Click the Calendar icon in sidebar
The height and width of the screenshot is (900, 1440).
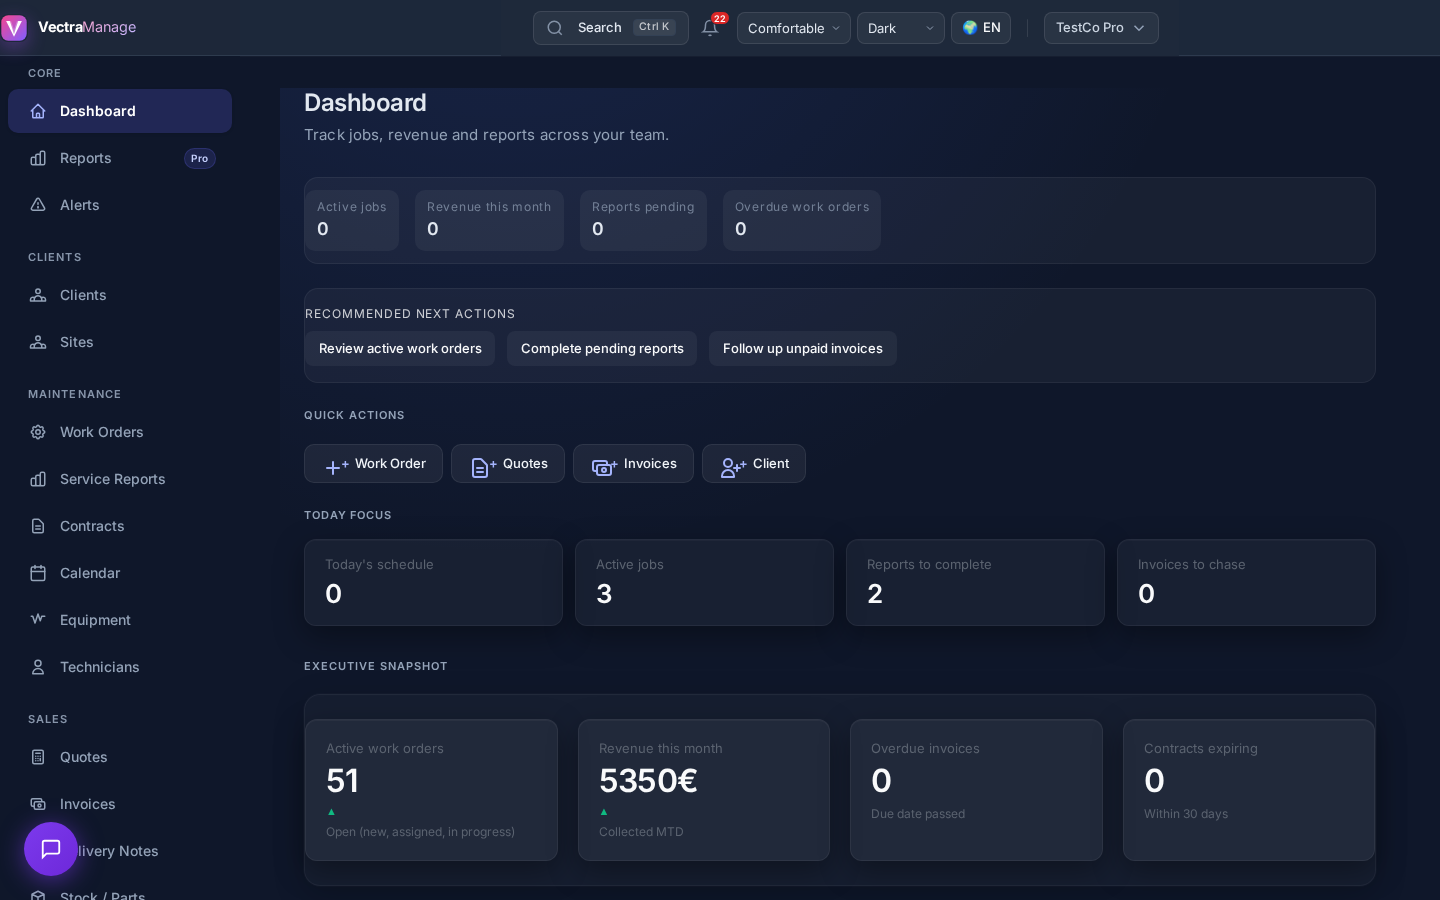pyautogui.click(x=38, y=573)
